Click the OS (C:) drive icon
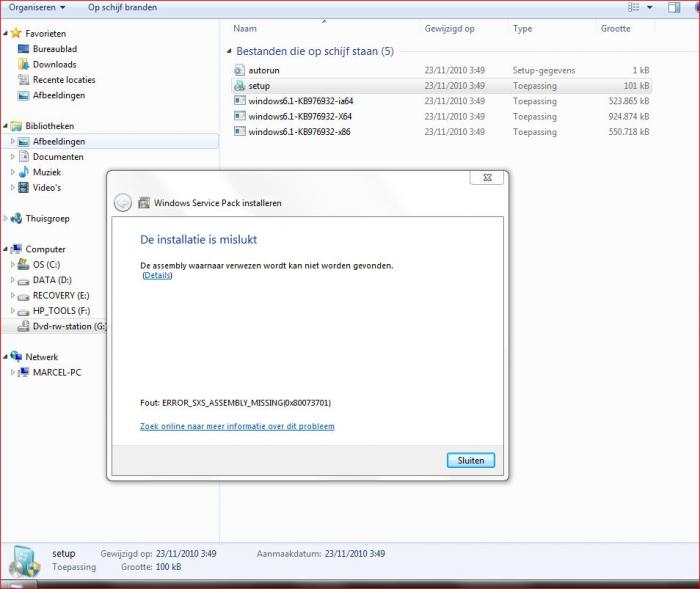This screenshot has height=589, width=700. [x=24, y=265]
